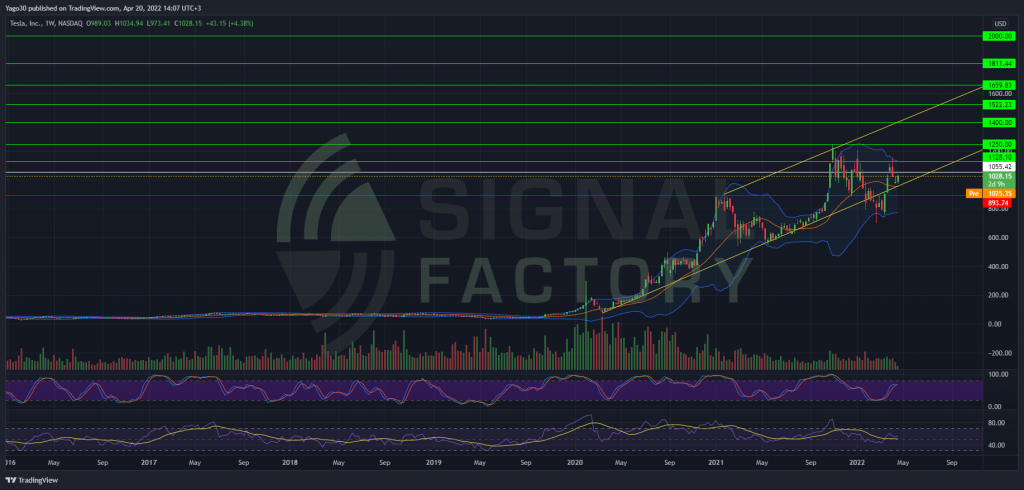
Task: Click the current price label 1028.15
Action: [999, 176]
